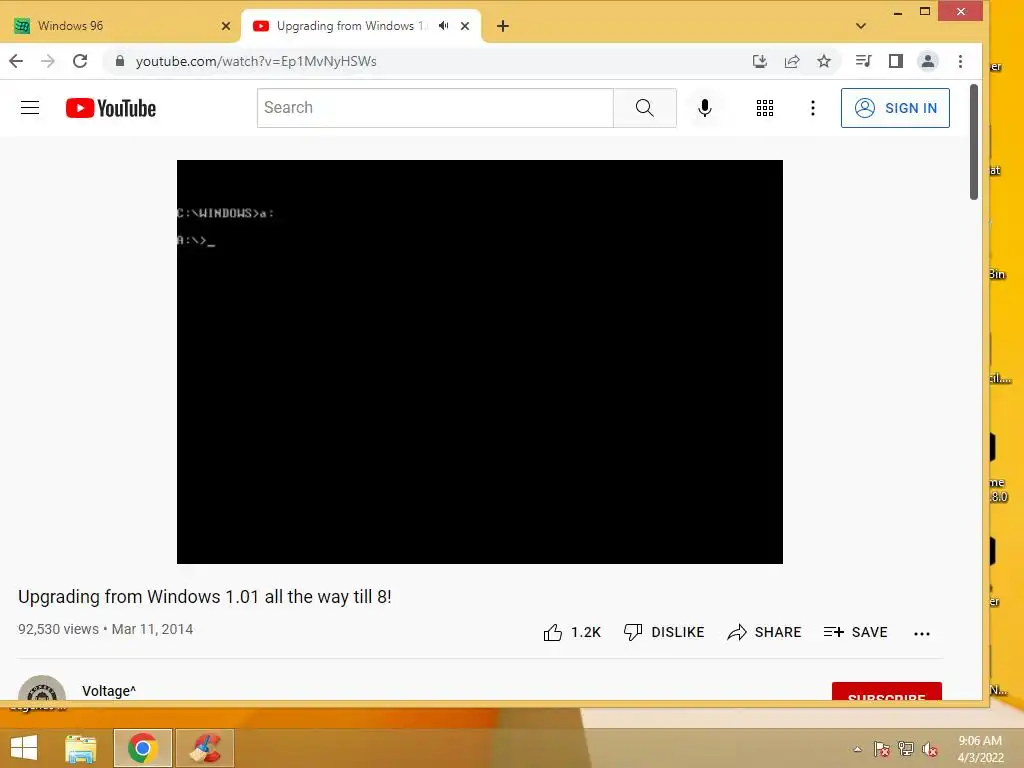Go back to the previous page

click(16, 61)
